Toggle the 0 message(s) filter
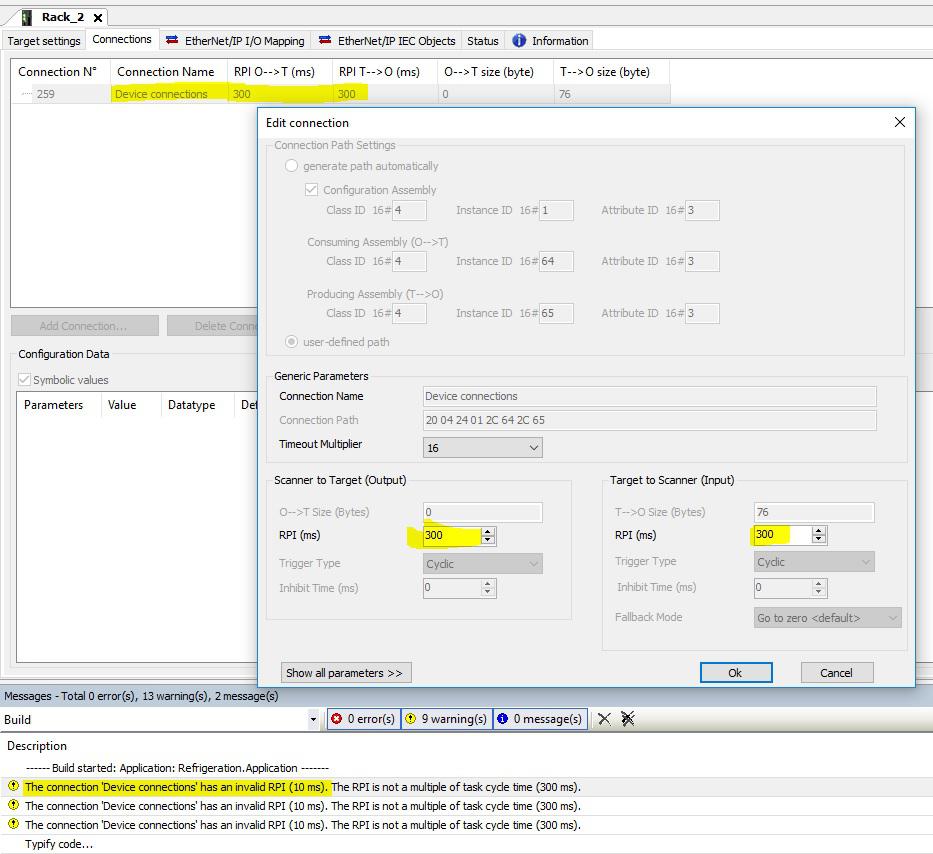The image size is (933, 854). [538, 719]
